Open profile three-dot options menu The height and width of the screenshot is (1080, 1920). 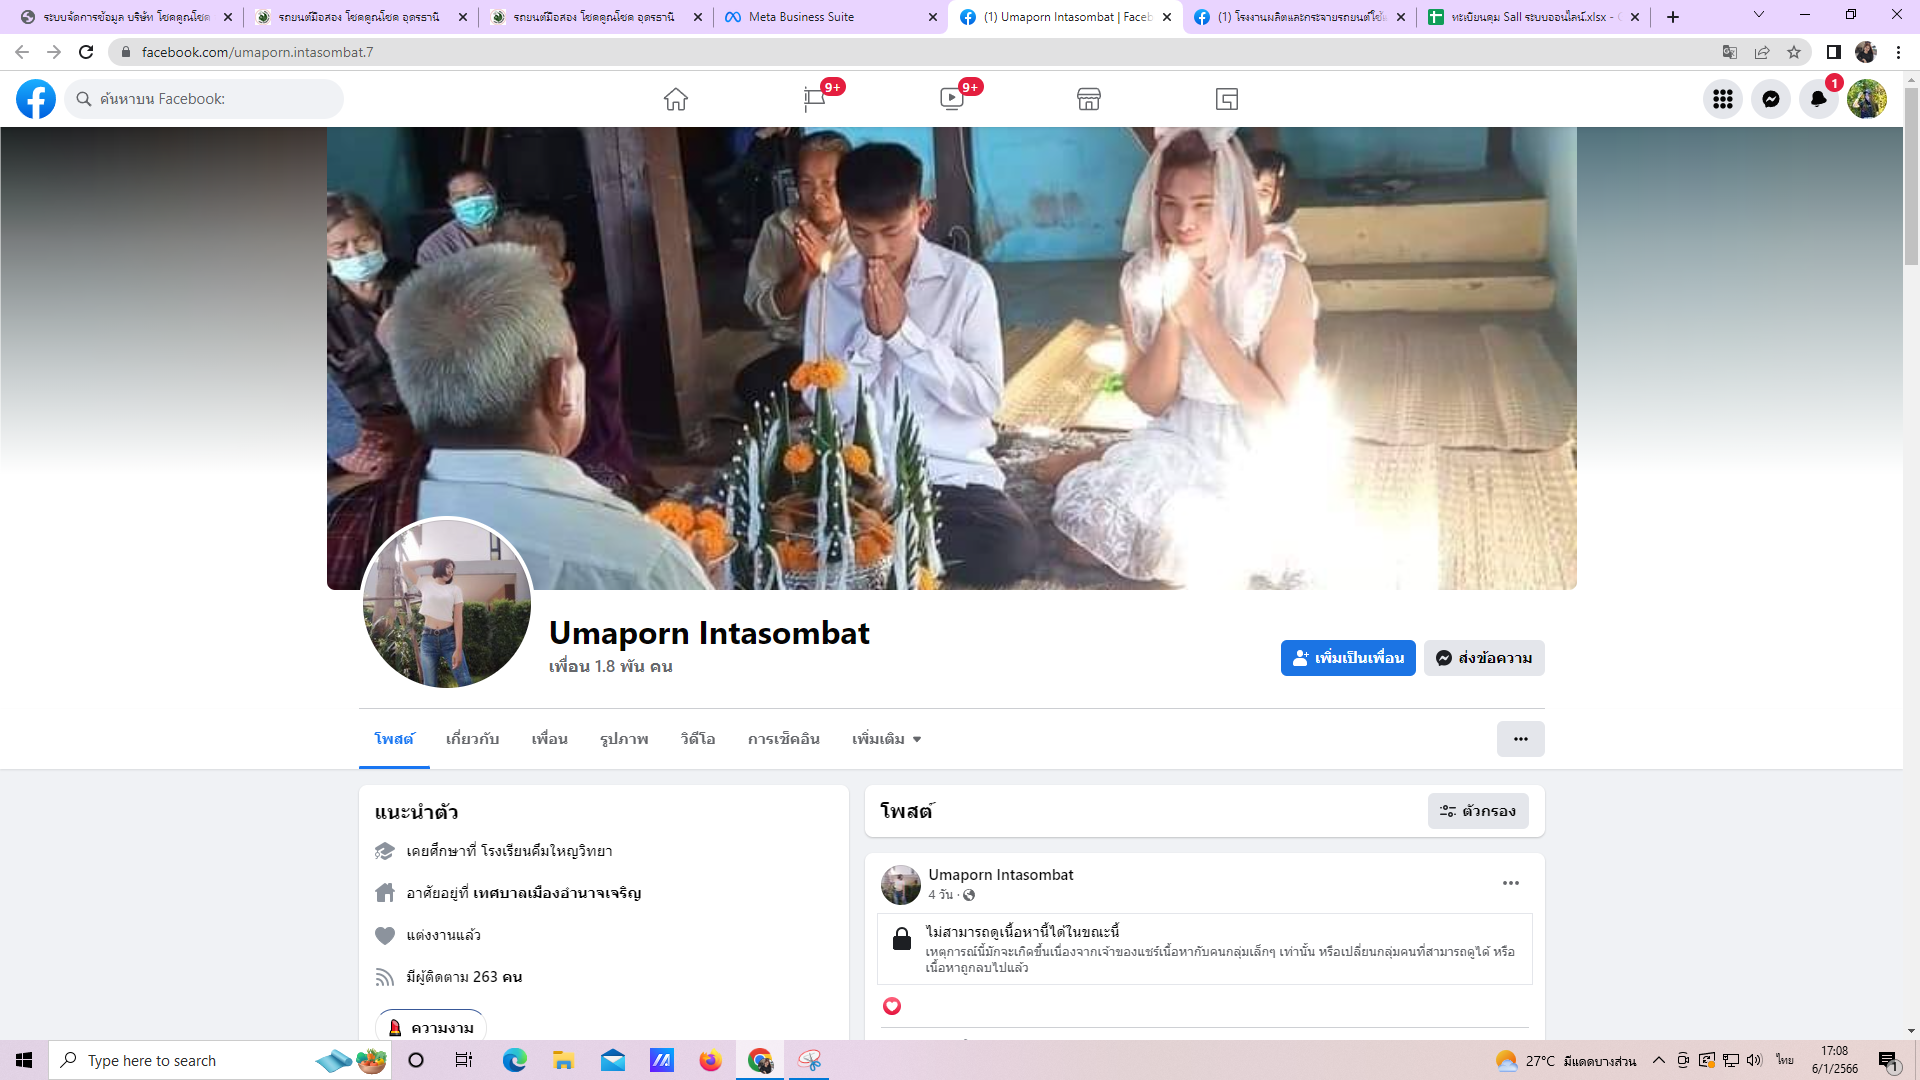1520,739
